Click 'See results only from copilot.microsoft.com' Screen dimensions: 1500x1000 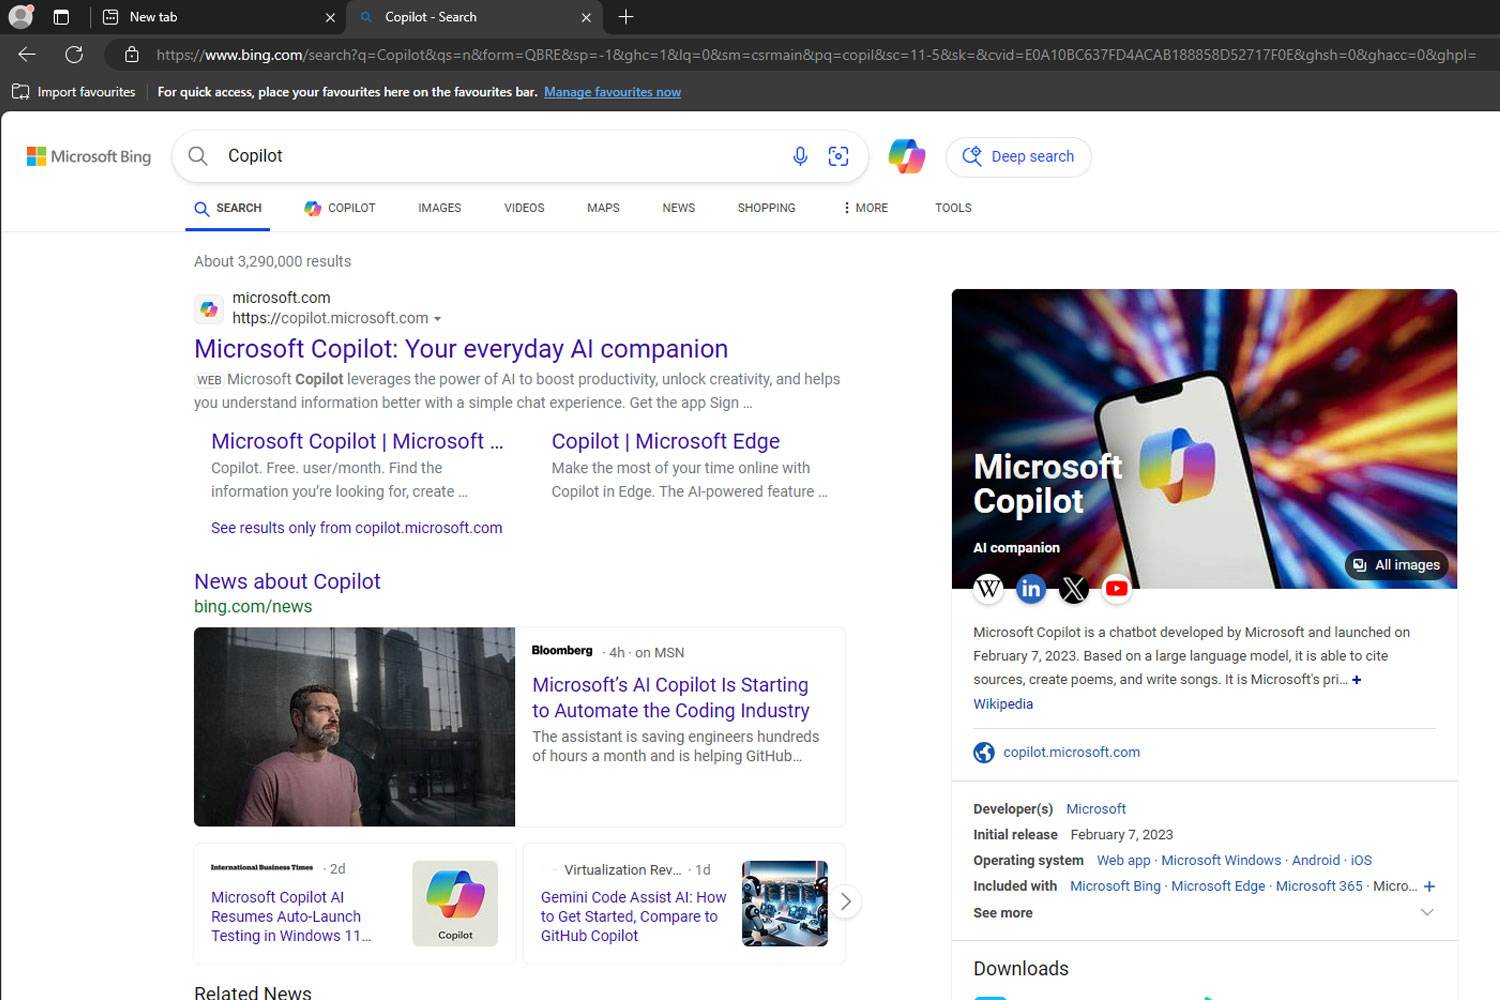point(356,528)
